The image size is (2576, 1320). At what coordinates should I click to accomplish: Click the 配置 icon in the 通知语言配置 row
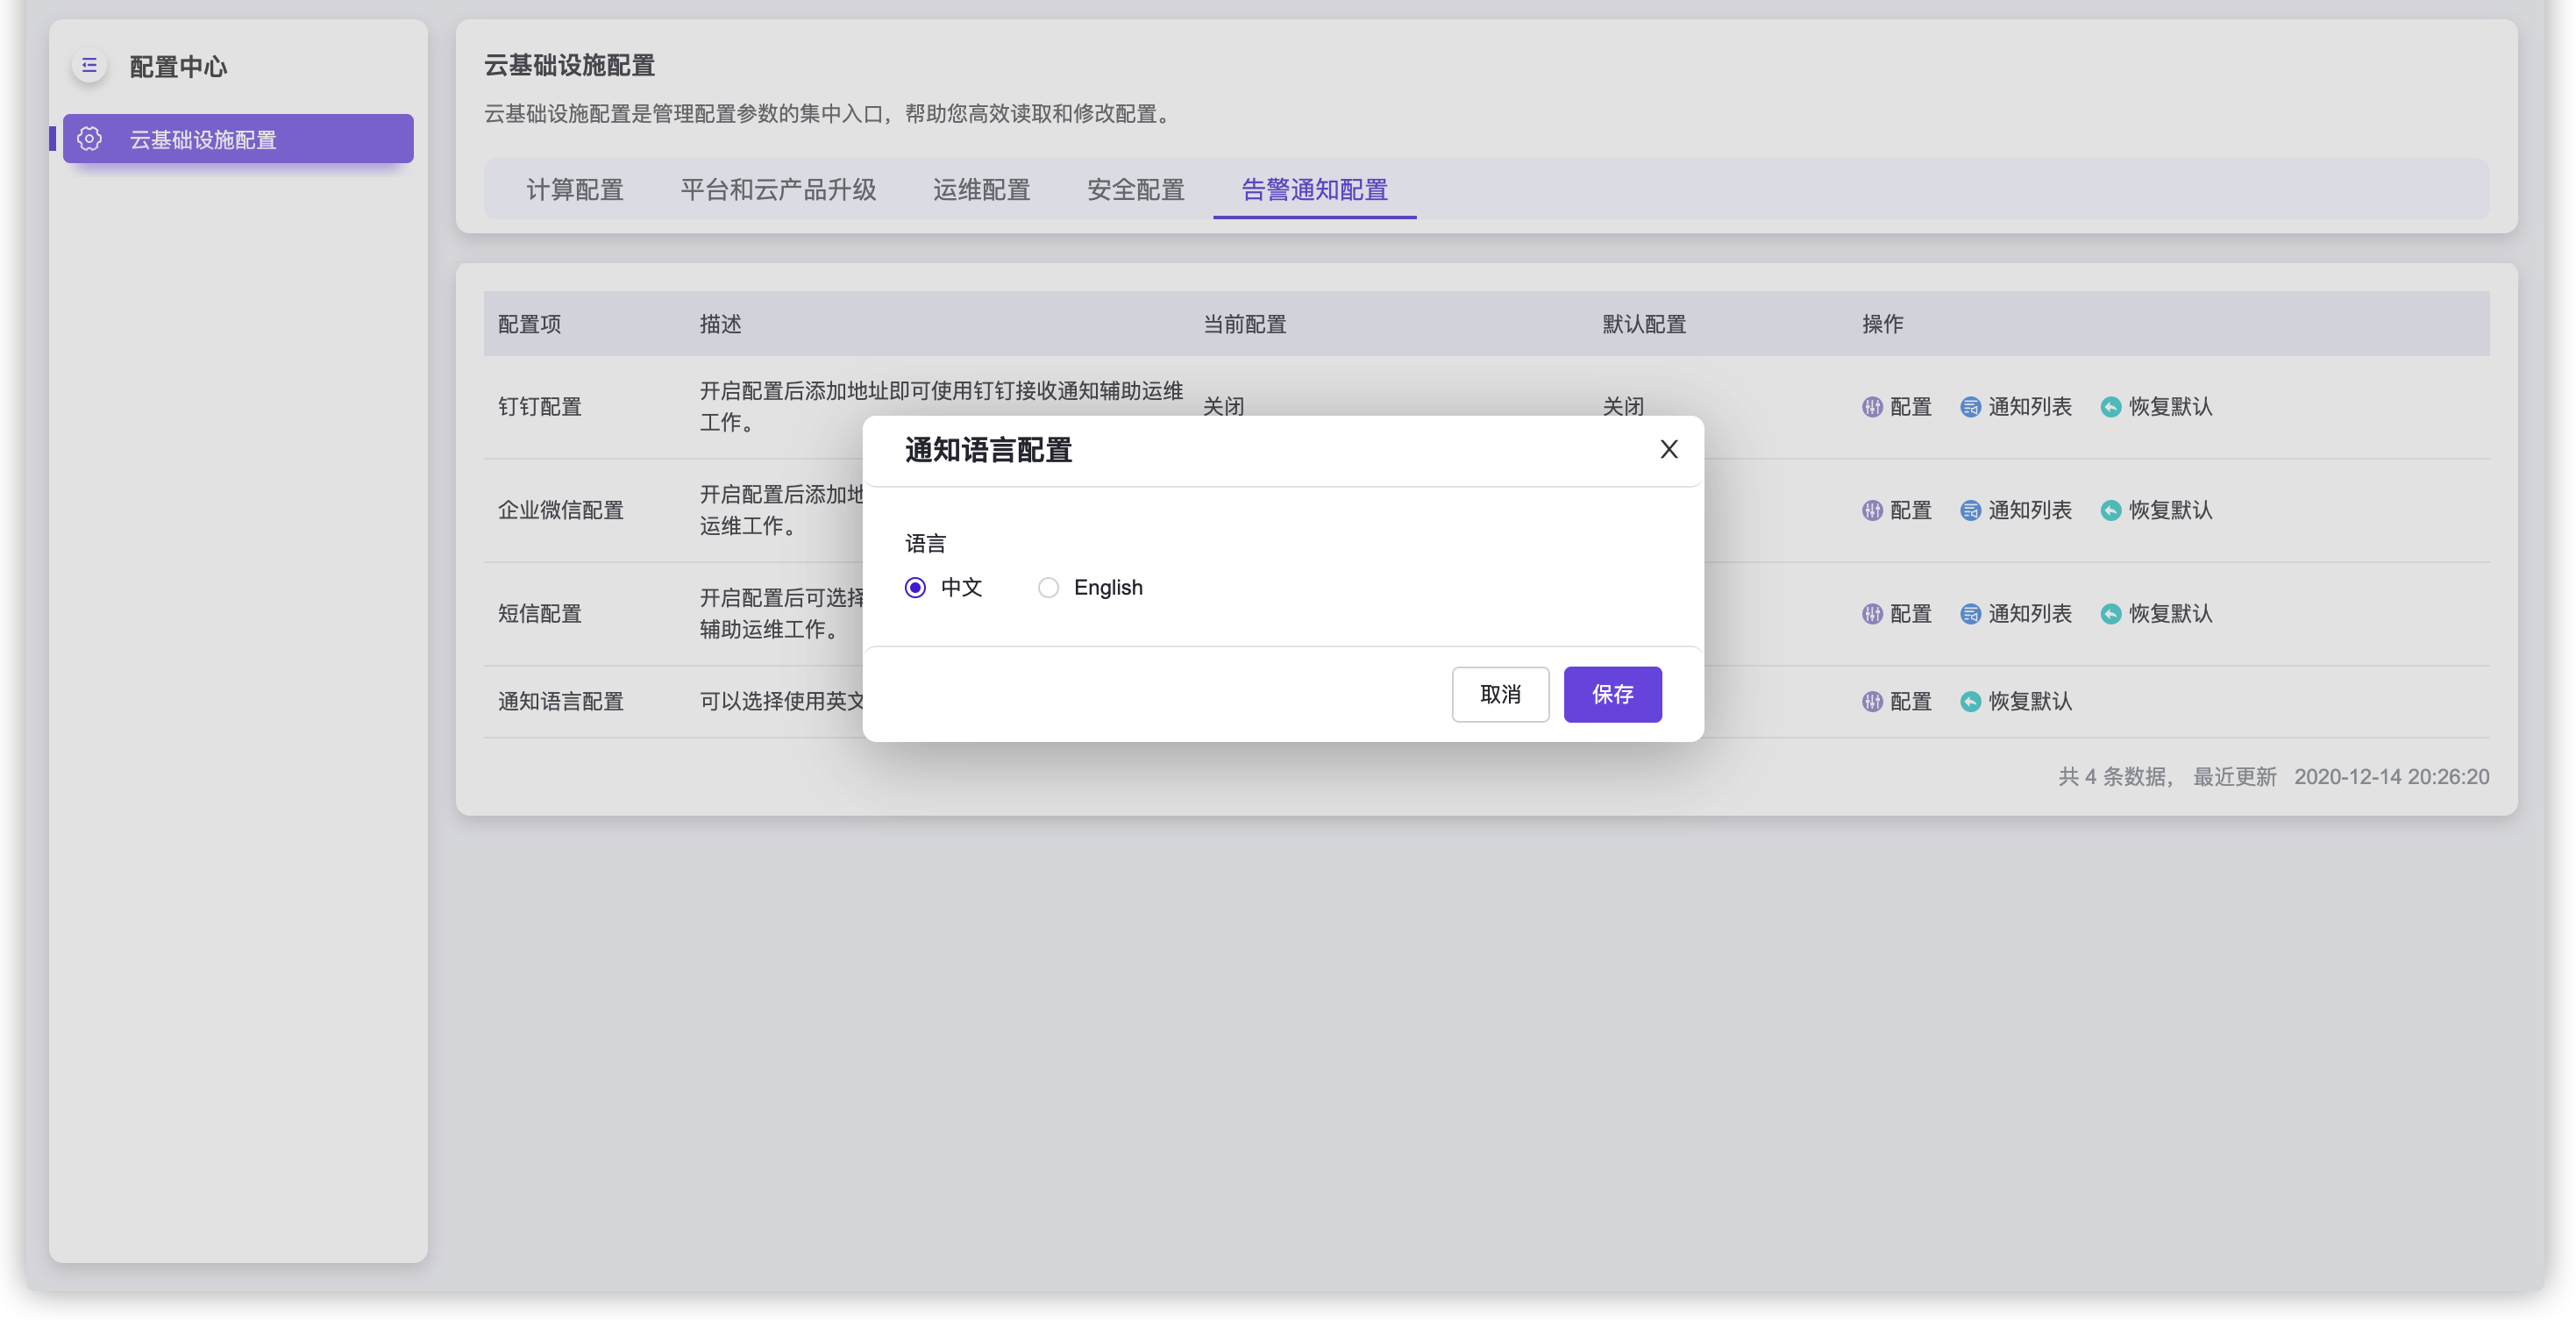click(x=1872, y=702)
